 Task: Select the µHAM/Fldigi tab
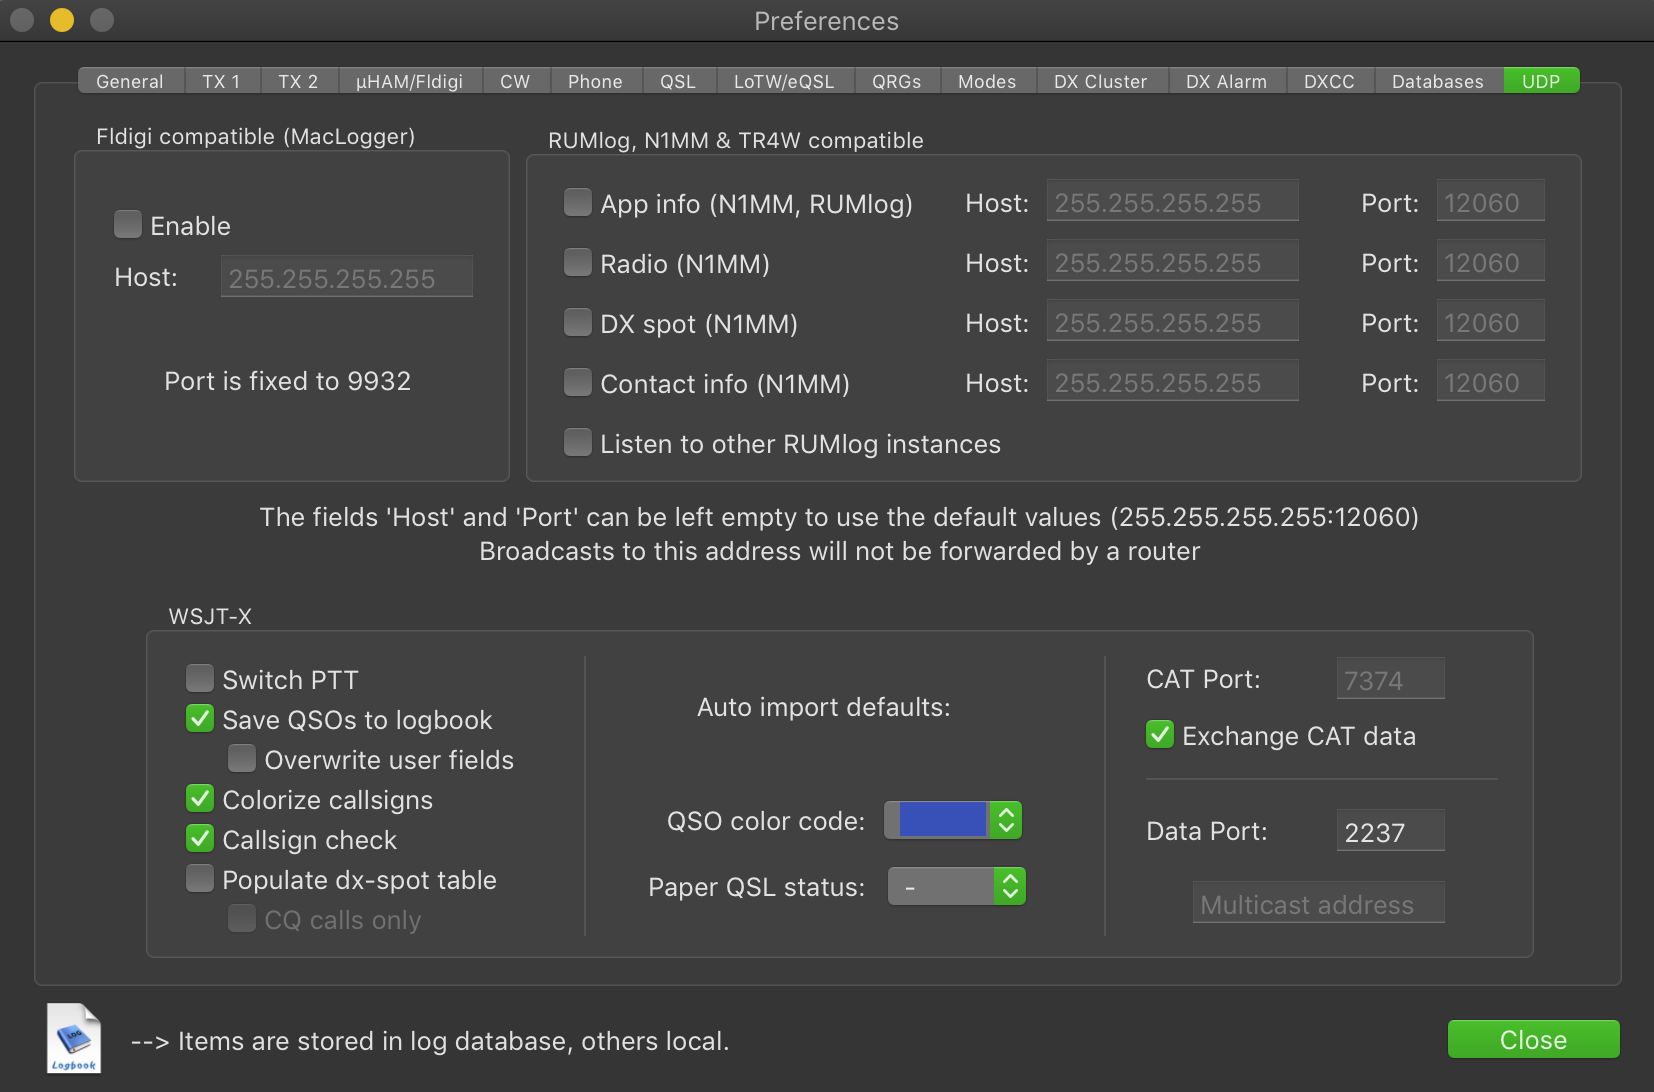pyautogui.click(x=409, y=81)
